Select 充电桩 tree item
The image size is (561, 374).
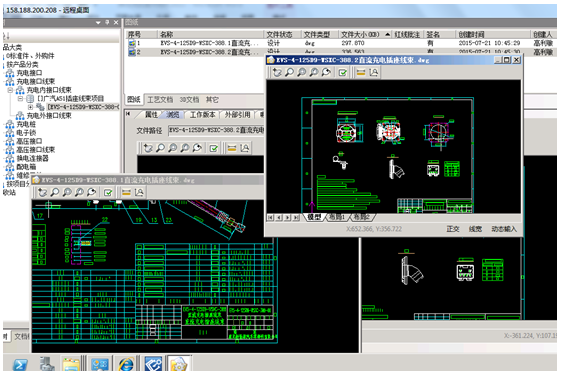[26, 124]
